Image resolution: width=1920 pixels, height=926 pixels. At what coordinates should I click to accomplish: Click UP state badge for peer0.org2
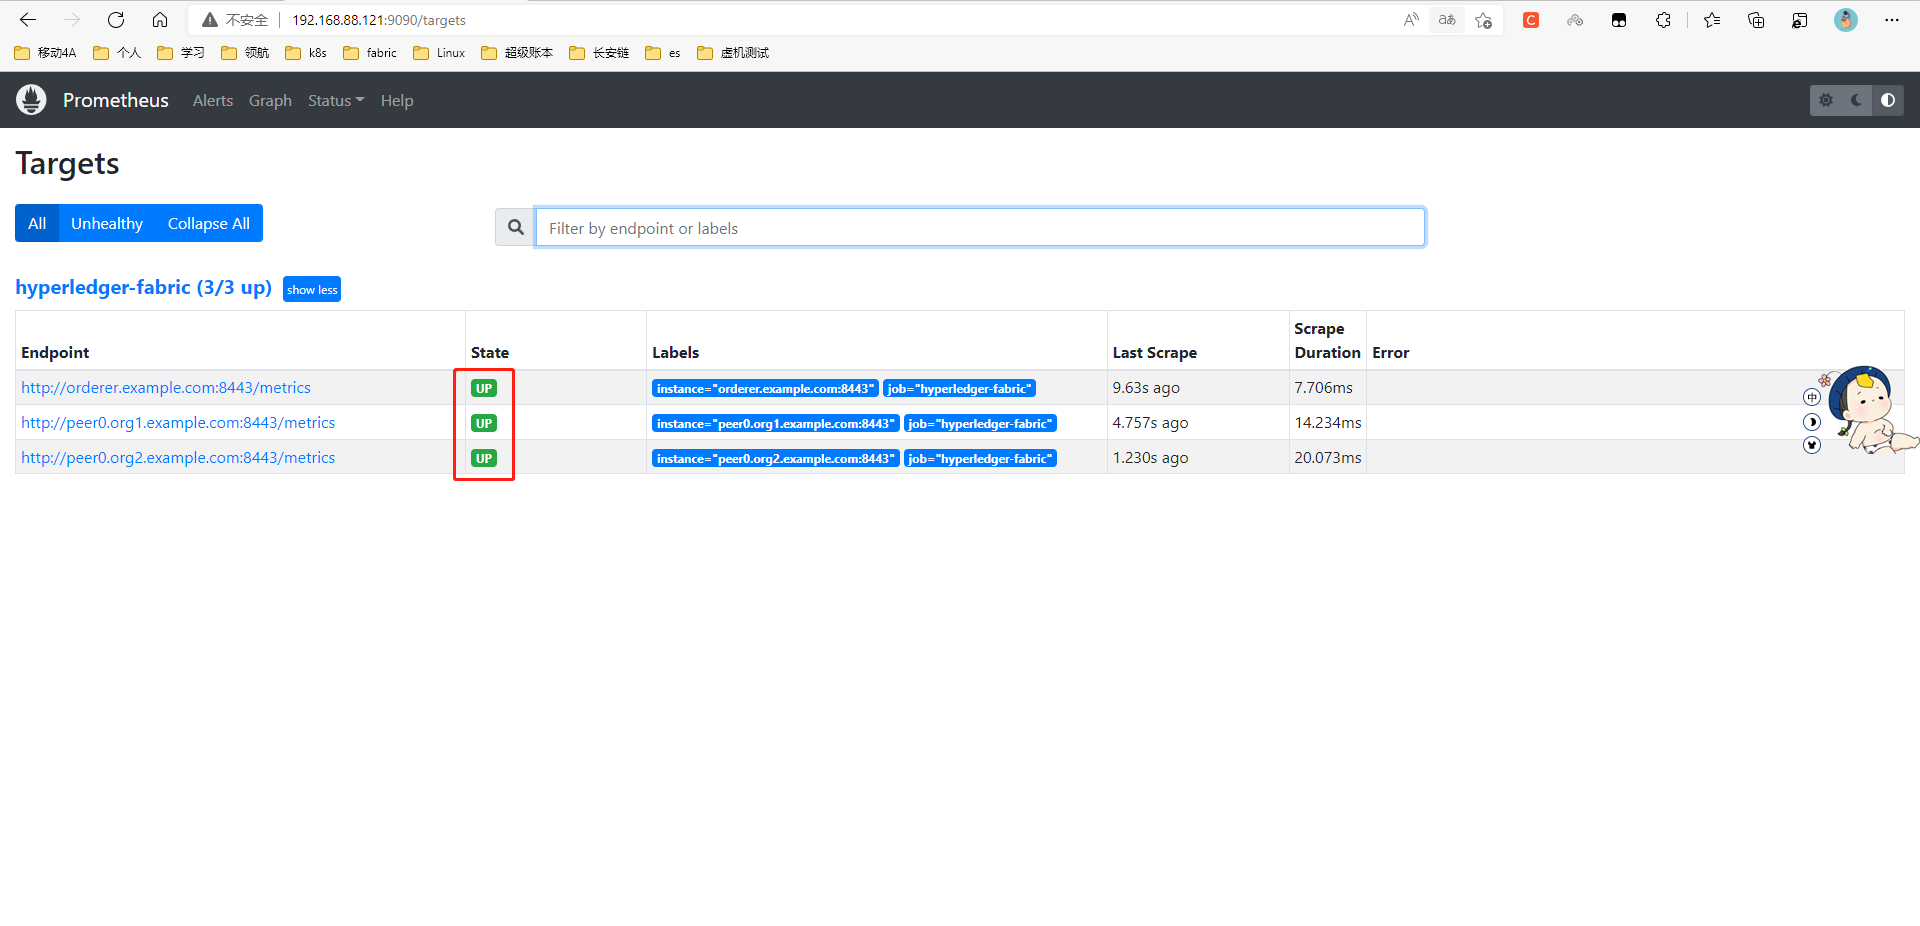[x=484, y=458]
